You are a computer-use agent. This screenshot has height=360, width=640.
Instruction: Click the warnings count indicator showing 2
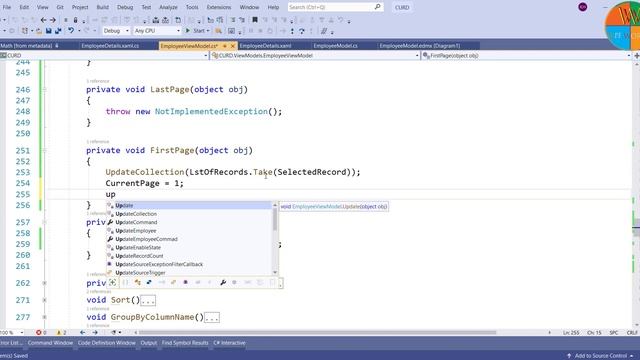point(61,333)
